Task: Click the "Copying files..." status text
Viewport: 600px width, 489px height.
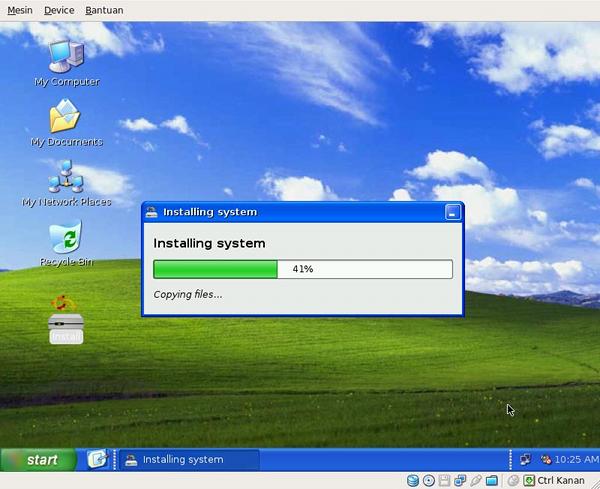Action: [x=188, y=295]
